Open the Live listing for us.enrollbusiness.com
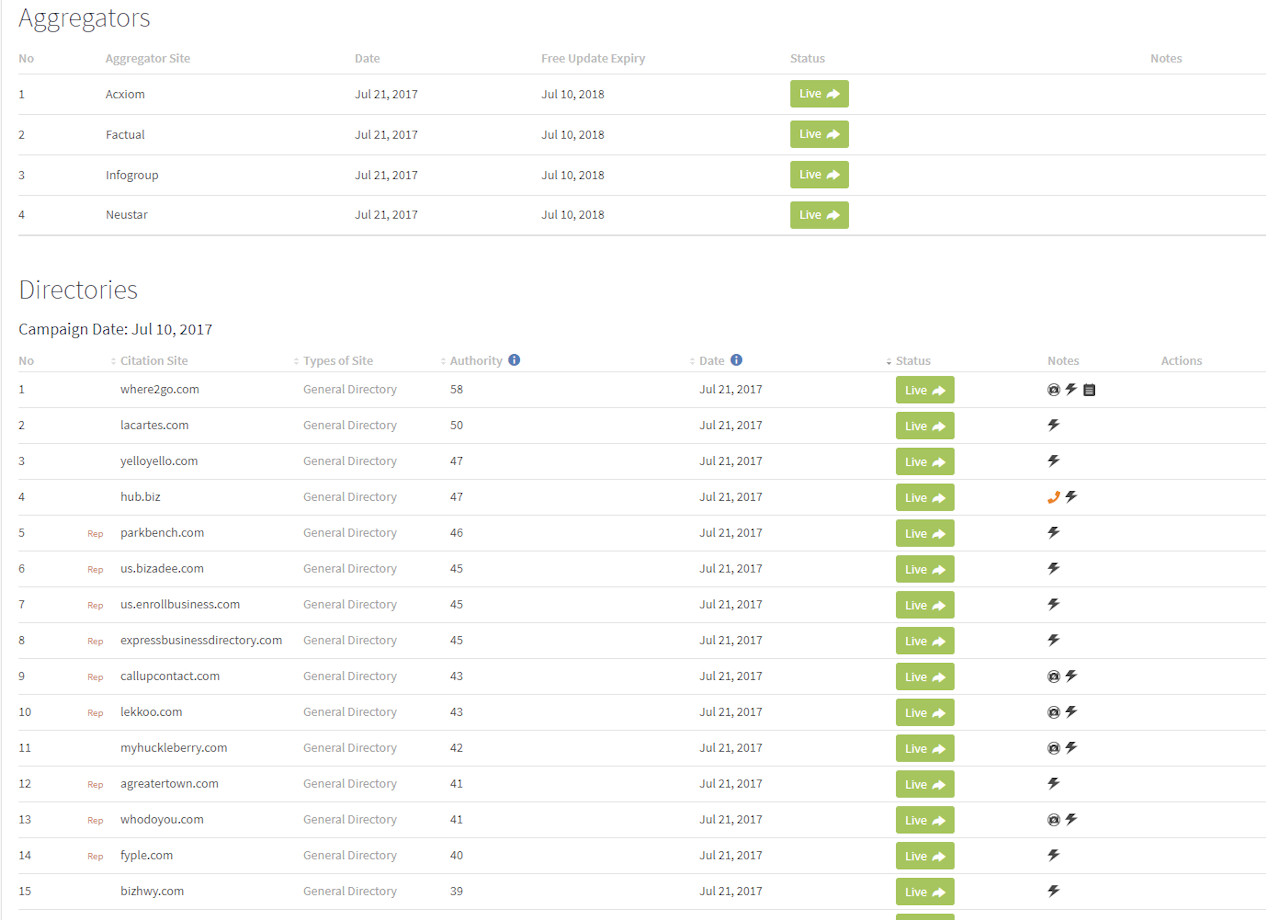 (x=925, y=605)
